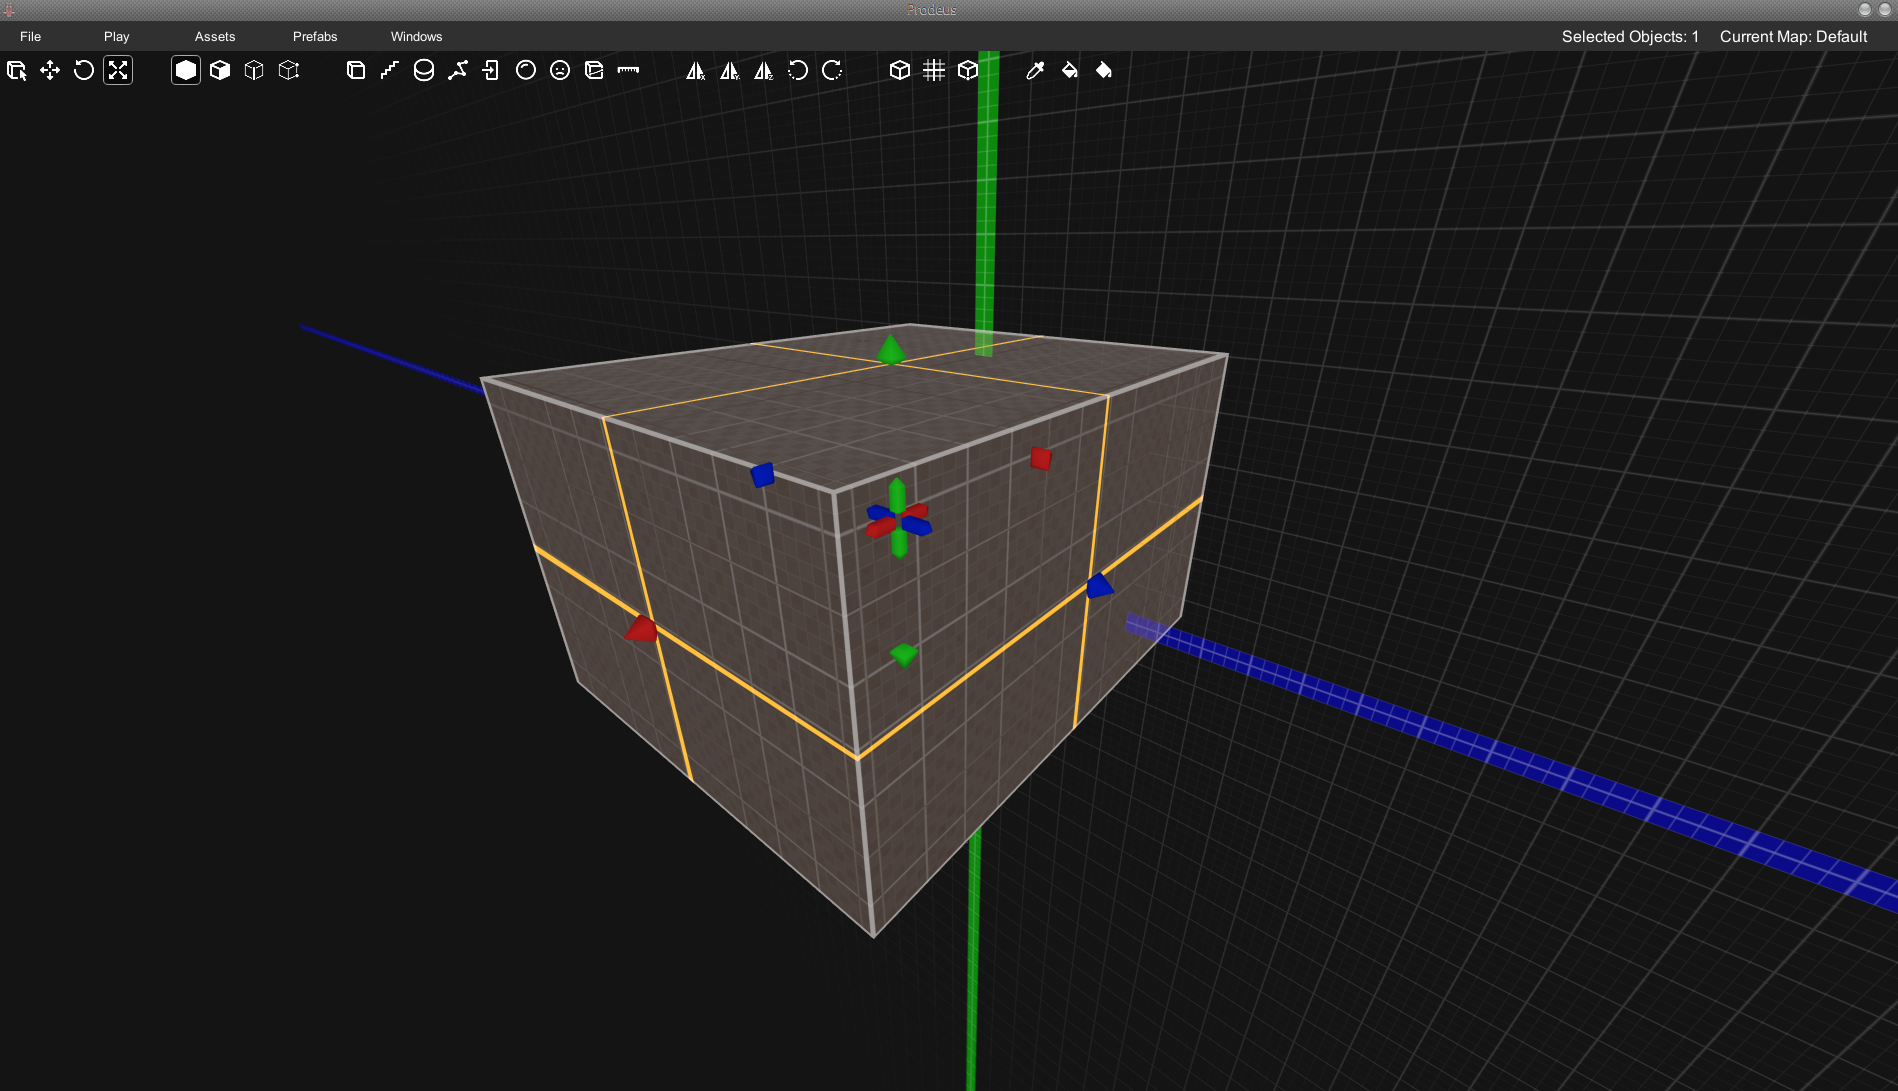Switch to vertex selection mode
The height and width of the screenshot is (1091, 1898).
(289, 71)
